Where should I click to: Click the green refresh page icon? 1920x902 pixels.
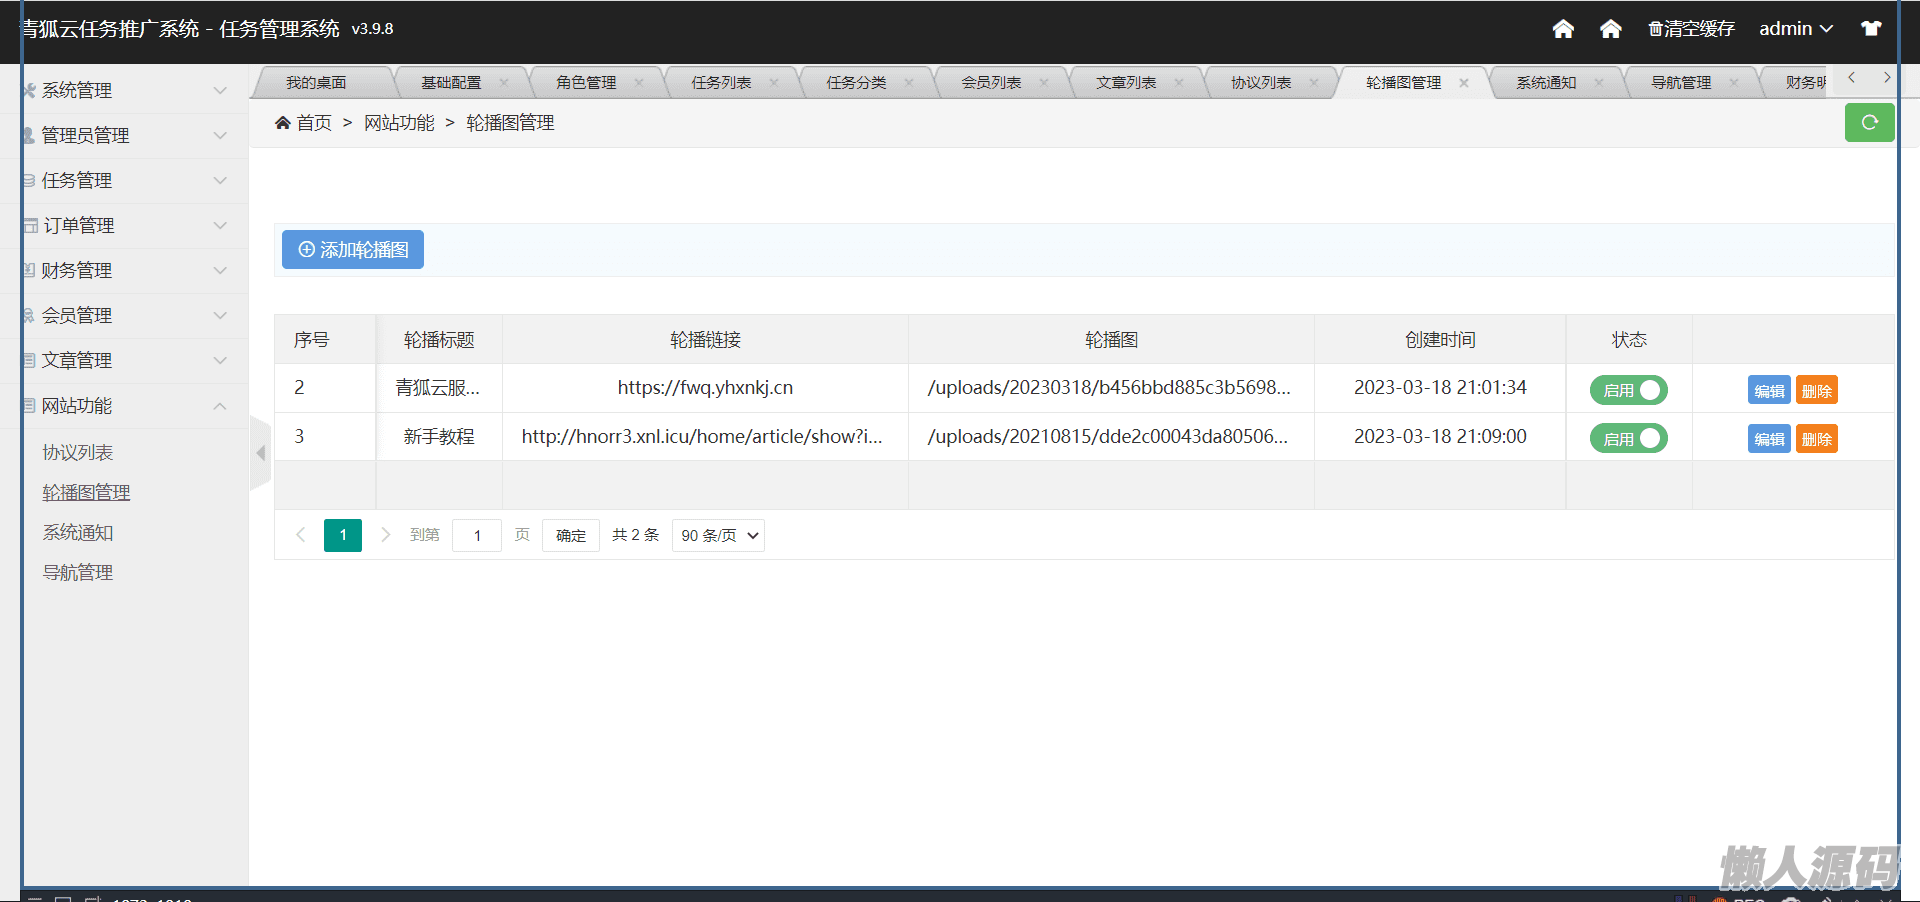click(x=1869, y=123)
